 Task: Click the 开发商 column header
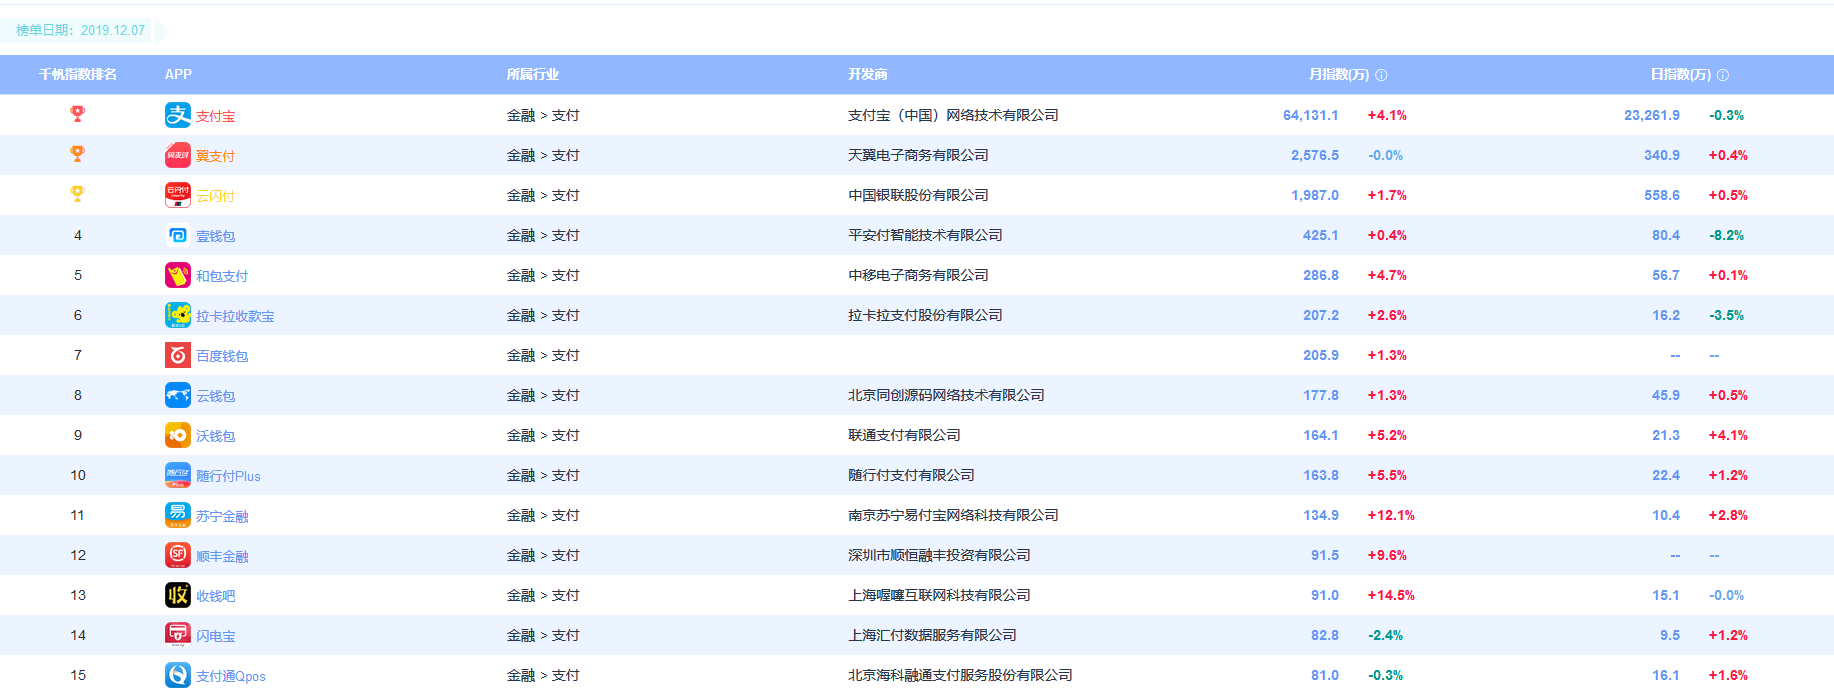[x=868, y=75]
